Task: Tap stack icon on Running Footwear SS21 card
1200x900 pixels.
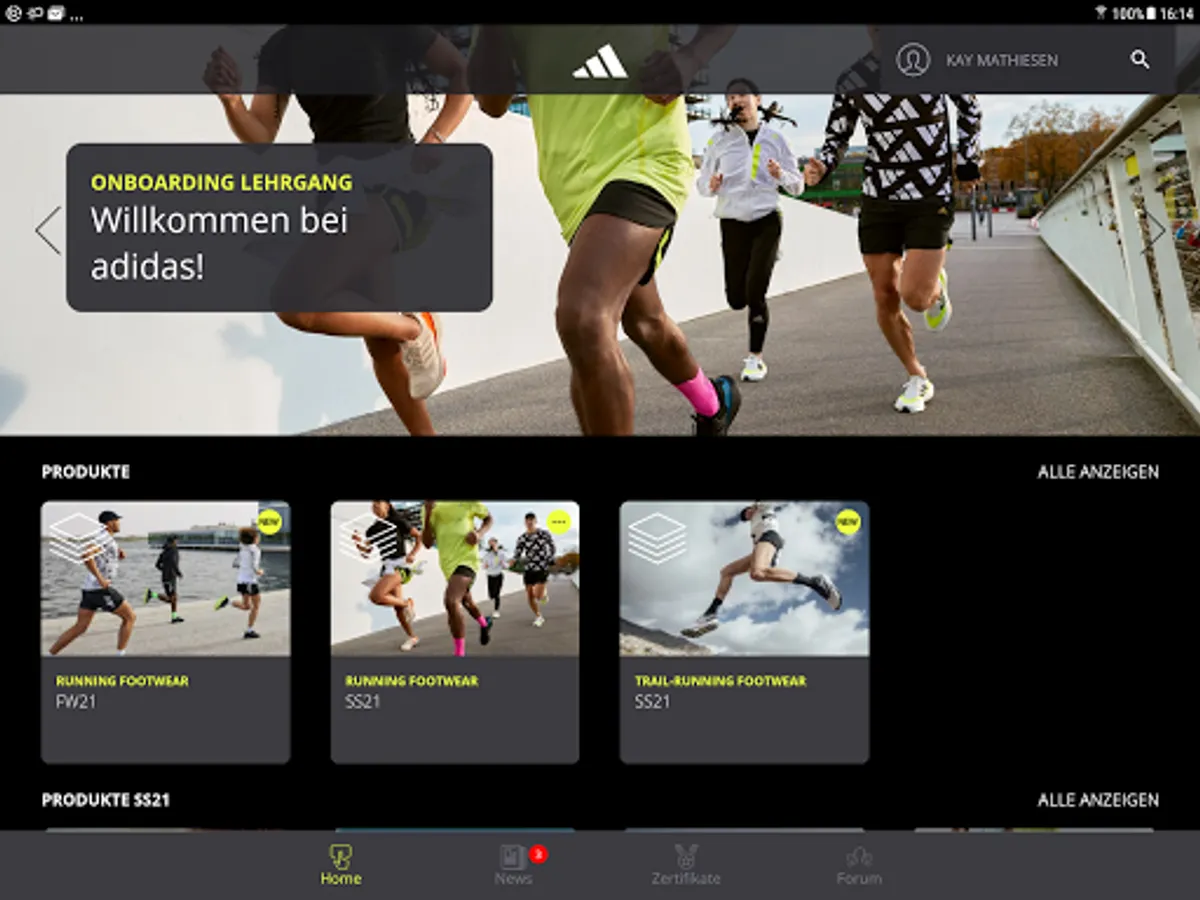Action: click(x=367, y=538)
